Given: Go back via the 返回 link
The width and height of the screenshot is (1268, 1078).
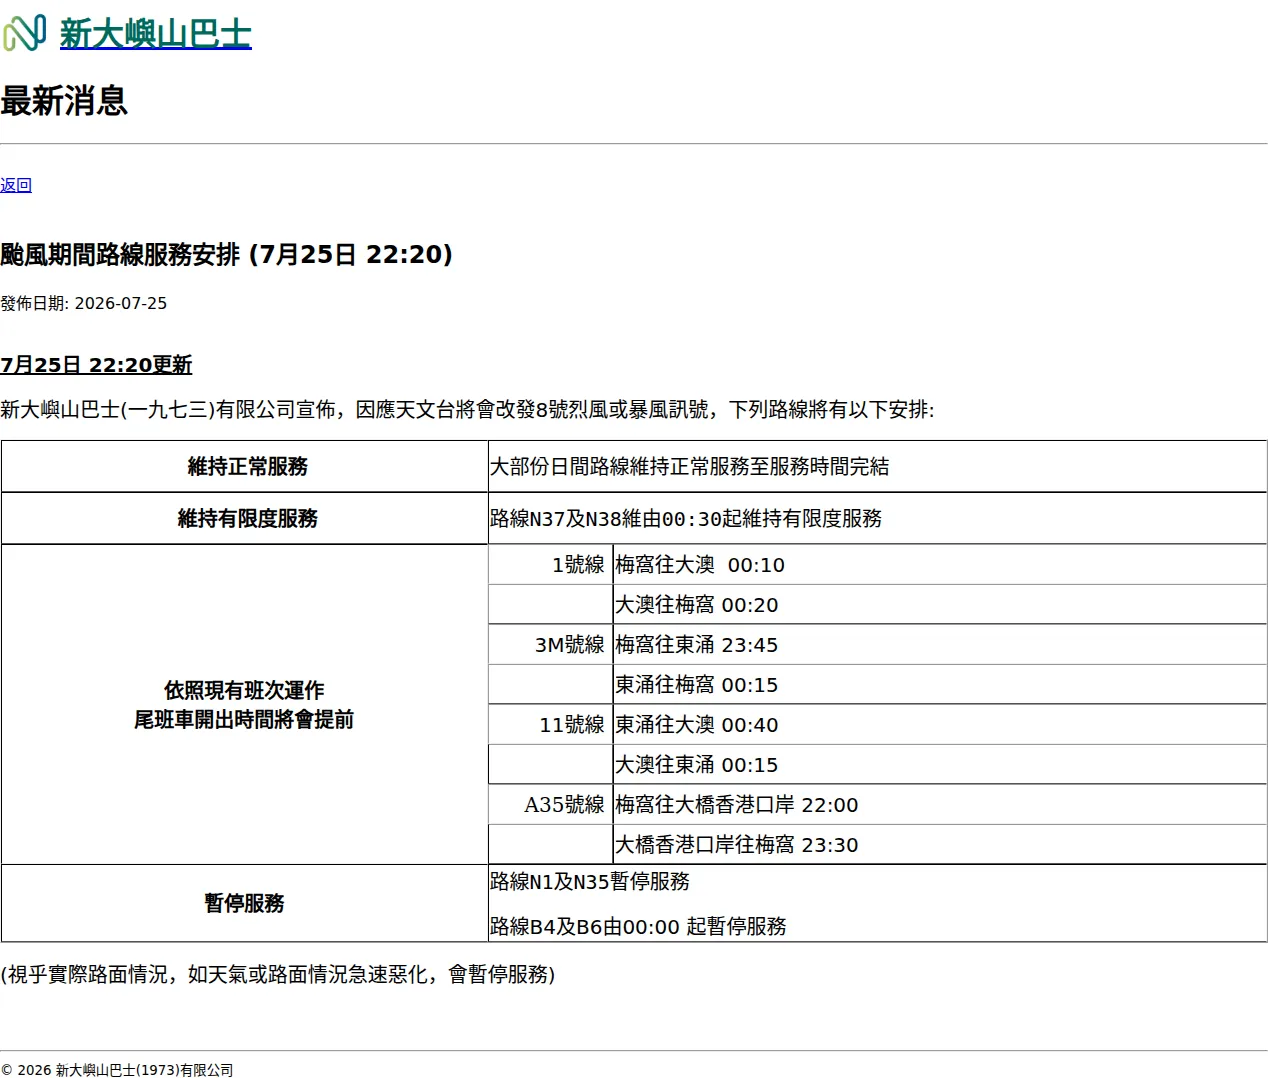Looking at the screenshot, I should coord(16,185).
